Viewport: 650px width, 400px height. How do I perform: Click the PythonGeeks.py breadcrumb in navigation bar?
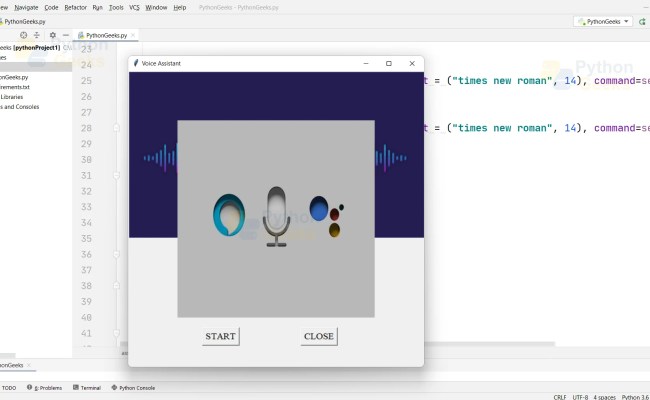(x=23, y=22)
